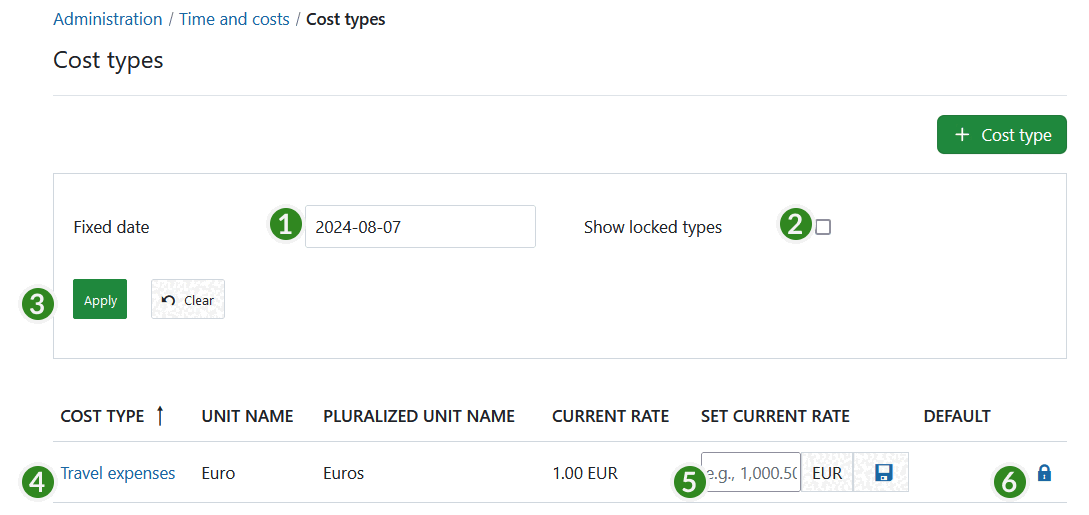Click the Show locked types label

[652, 227]
